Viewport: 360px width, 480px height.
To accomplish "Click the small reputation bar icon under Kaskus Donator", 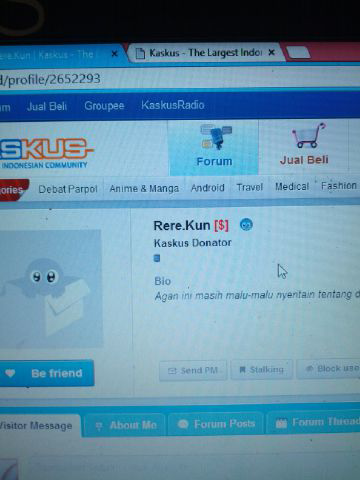I will point(157,258).
